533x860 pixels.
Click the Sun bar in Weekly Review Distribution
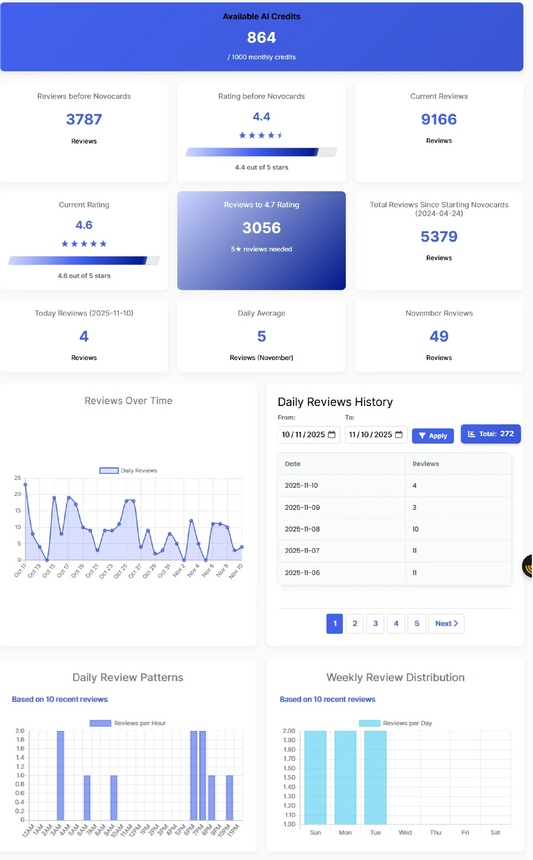tap(315, 777)
